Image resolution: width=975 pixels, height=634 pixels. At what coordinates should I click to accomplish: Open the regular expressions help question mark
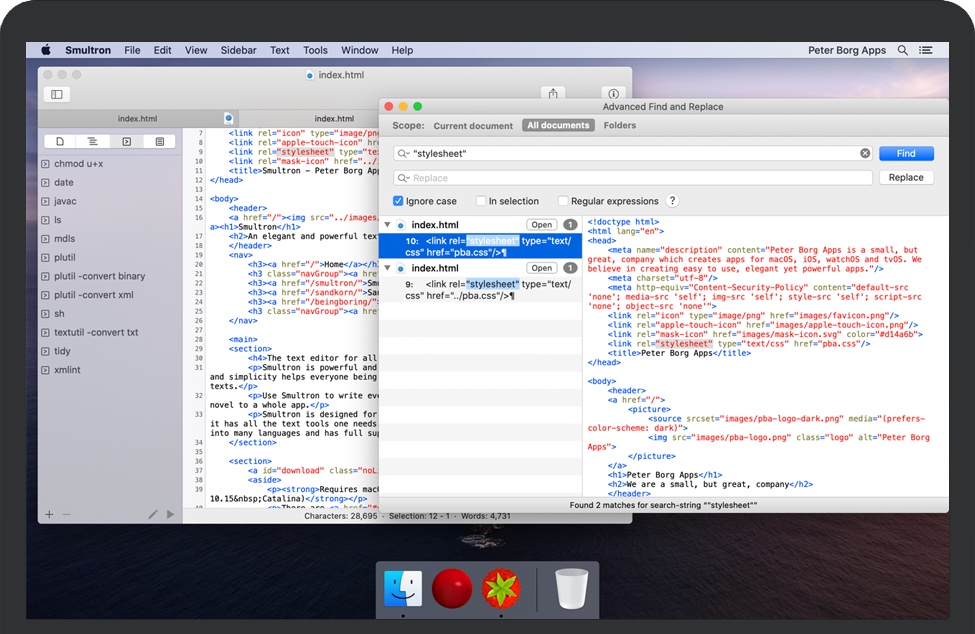click(672, 201)
